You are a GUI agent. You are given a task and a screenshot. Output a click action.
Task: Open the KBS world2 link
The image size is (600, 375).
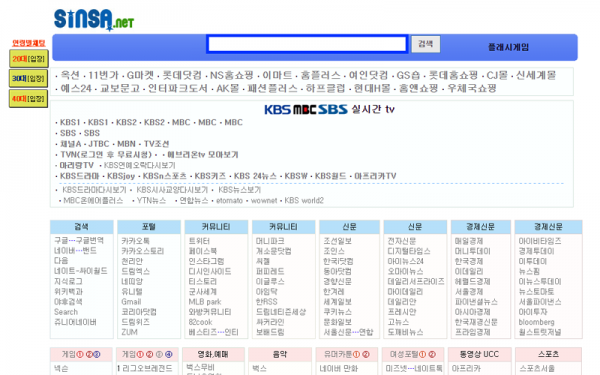[x=304, y=201]
